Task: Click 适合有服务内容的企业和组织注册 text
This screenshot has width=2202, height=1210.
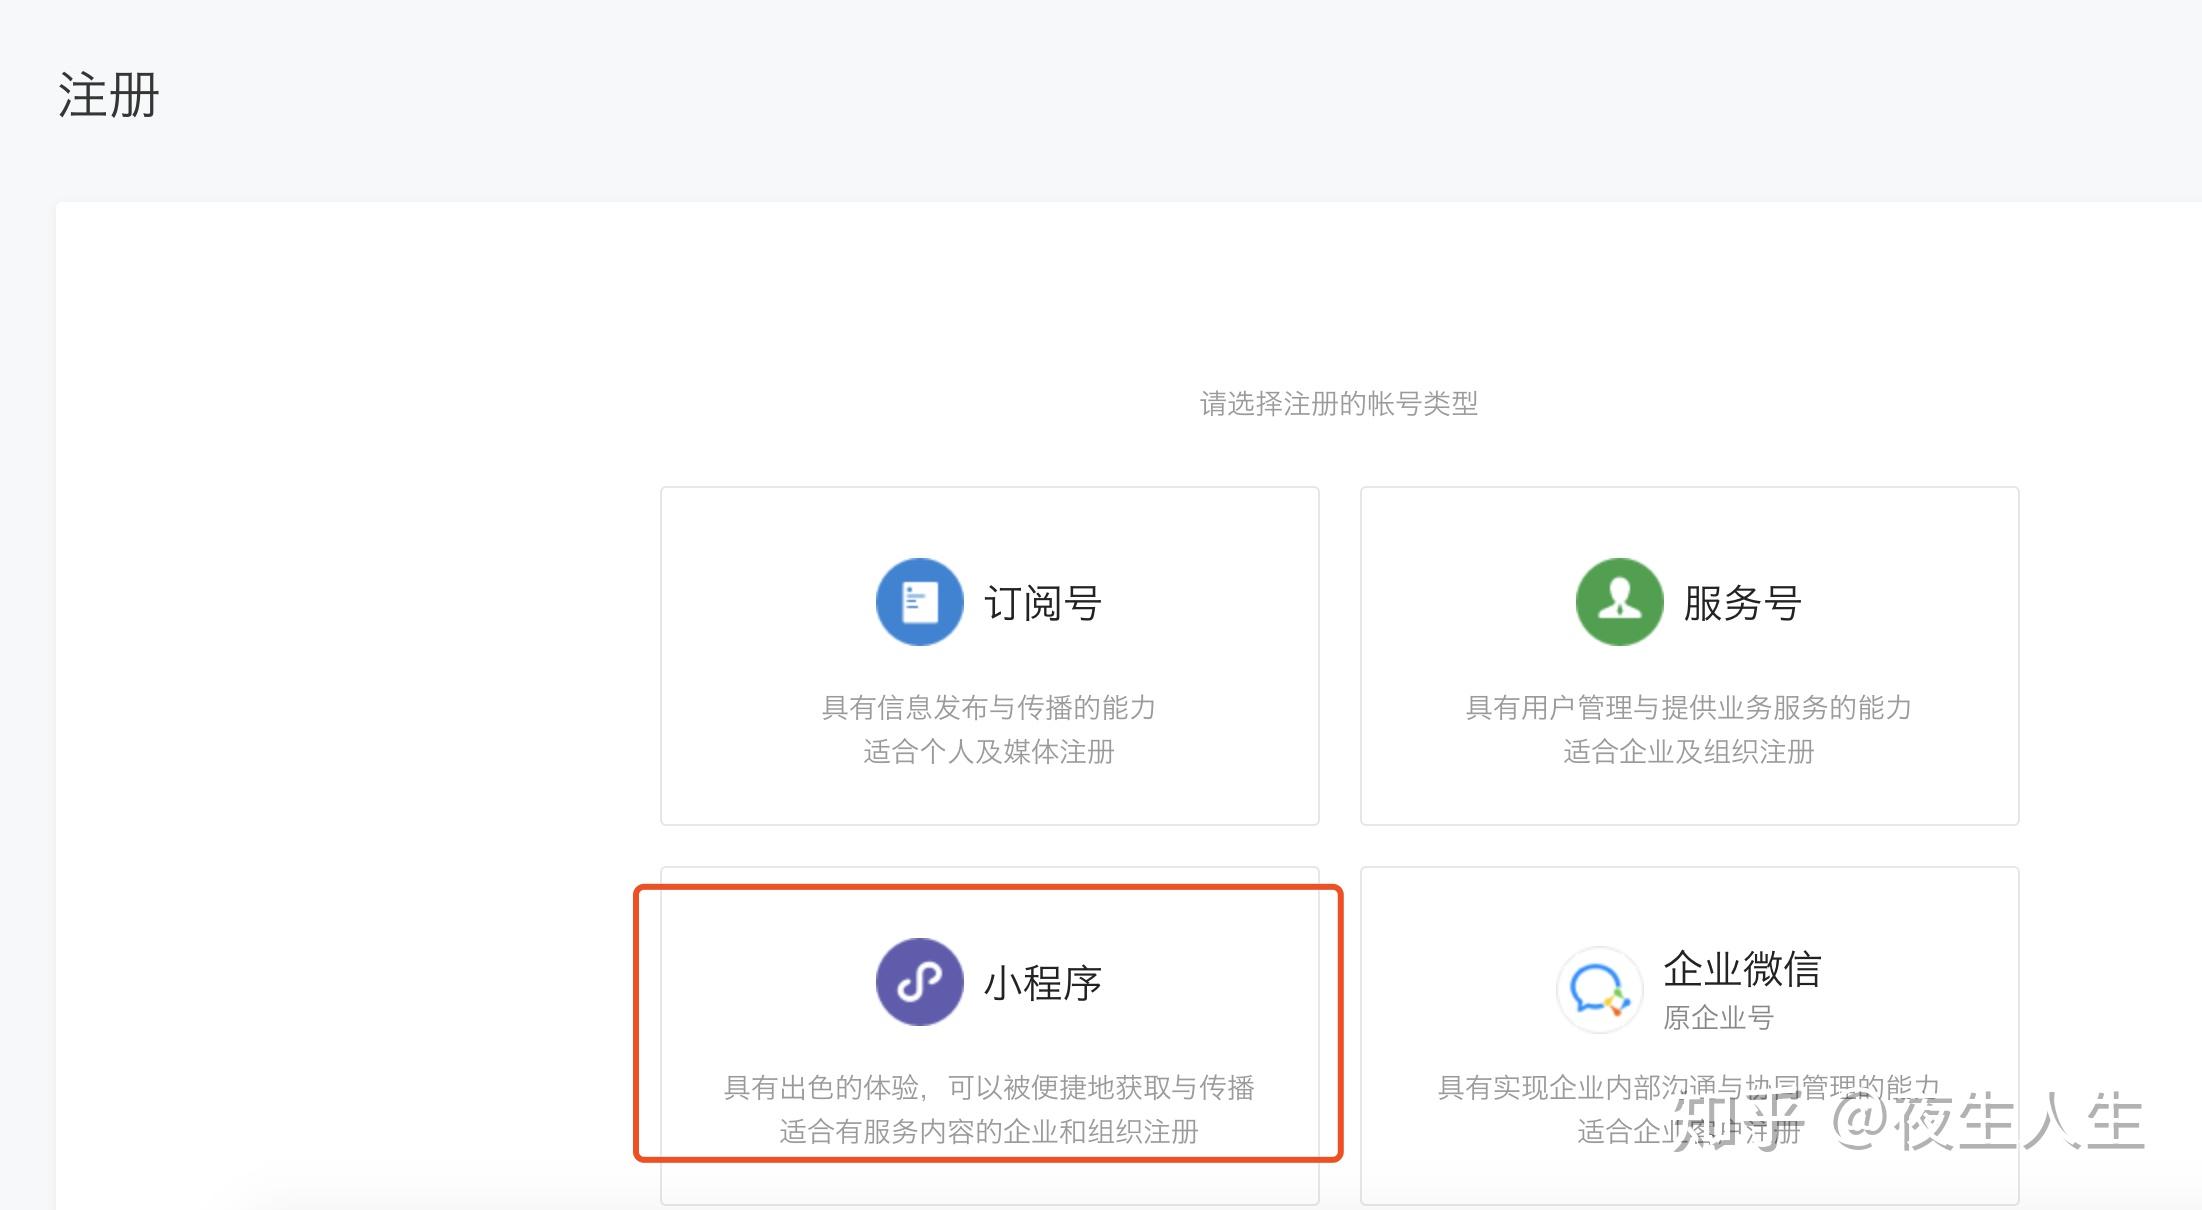Action: (x=988, y=1132)
